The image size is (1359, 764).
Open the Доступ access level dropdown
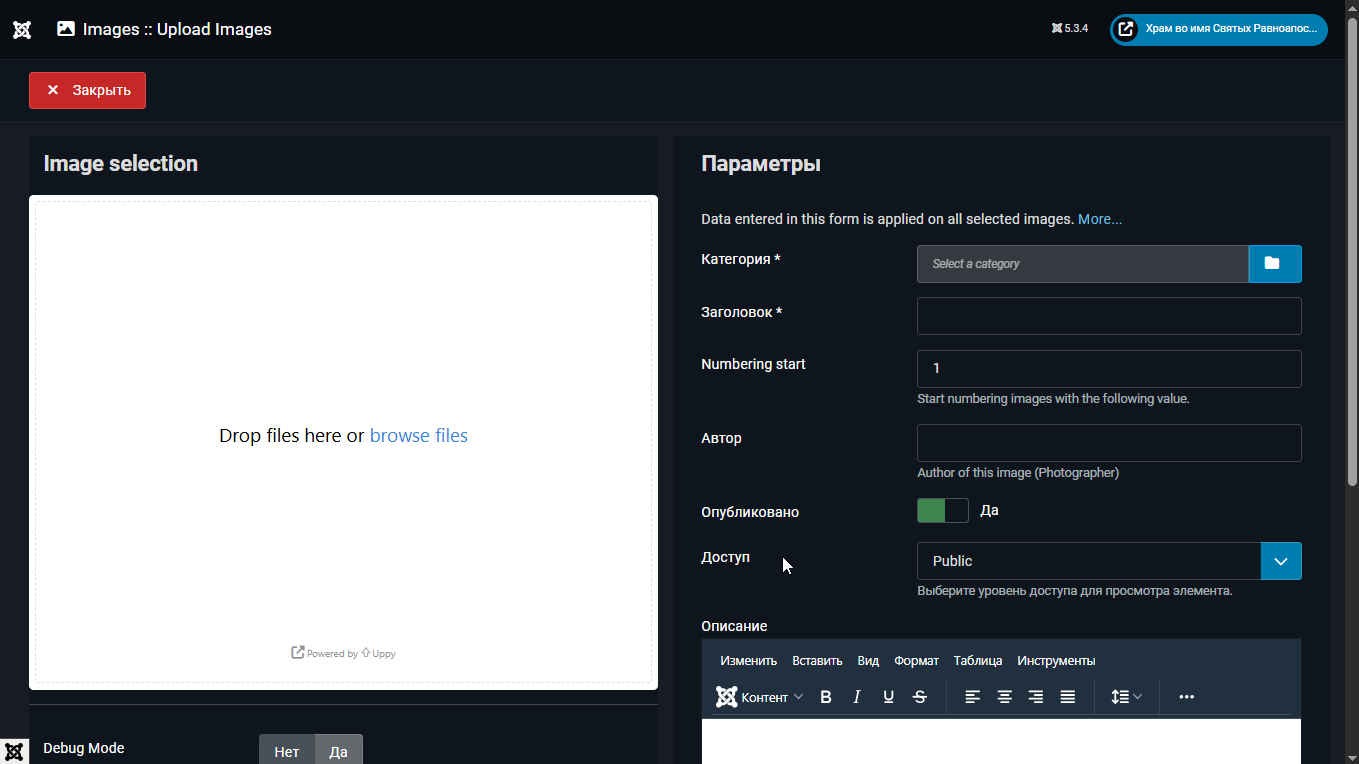pyautogui.click(x=1281, y=561)
